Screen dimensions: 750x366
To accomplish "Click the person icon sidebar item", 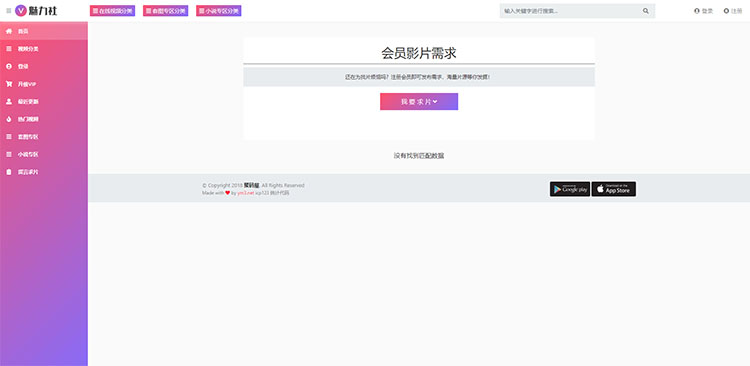I will (44, 102).
